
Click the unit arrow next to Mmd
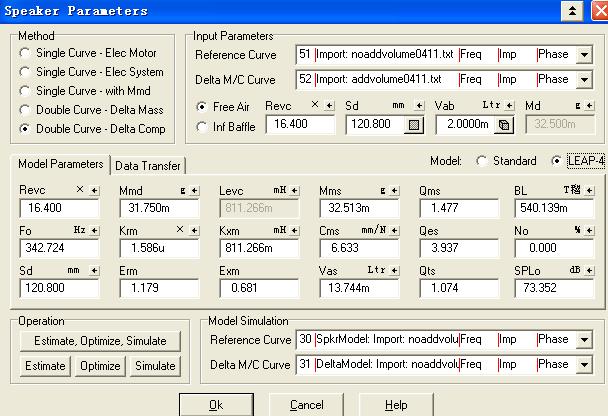pyautogui.click(x=194, y=190)
